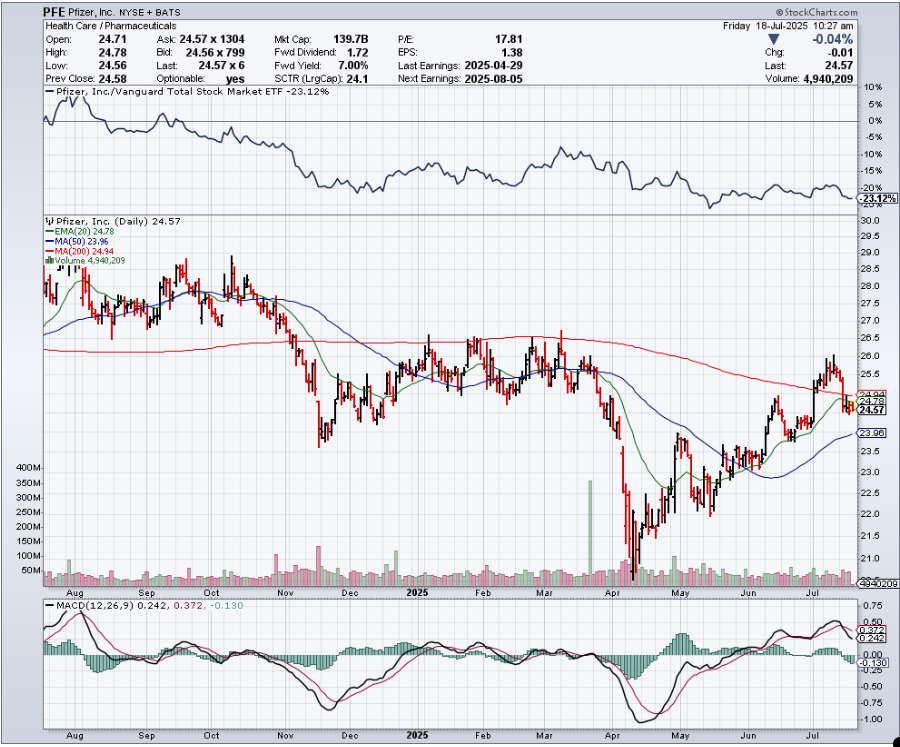The width and height of the screenshot is (900, 747).
Task: Click the 30.0 price axis label
Action: [870, 221]
